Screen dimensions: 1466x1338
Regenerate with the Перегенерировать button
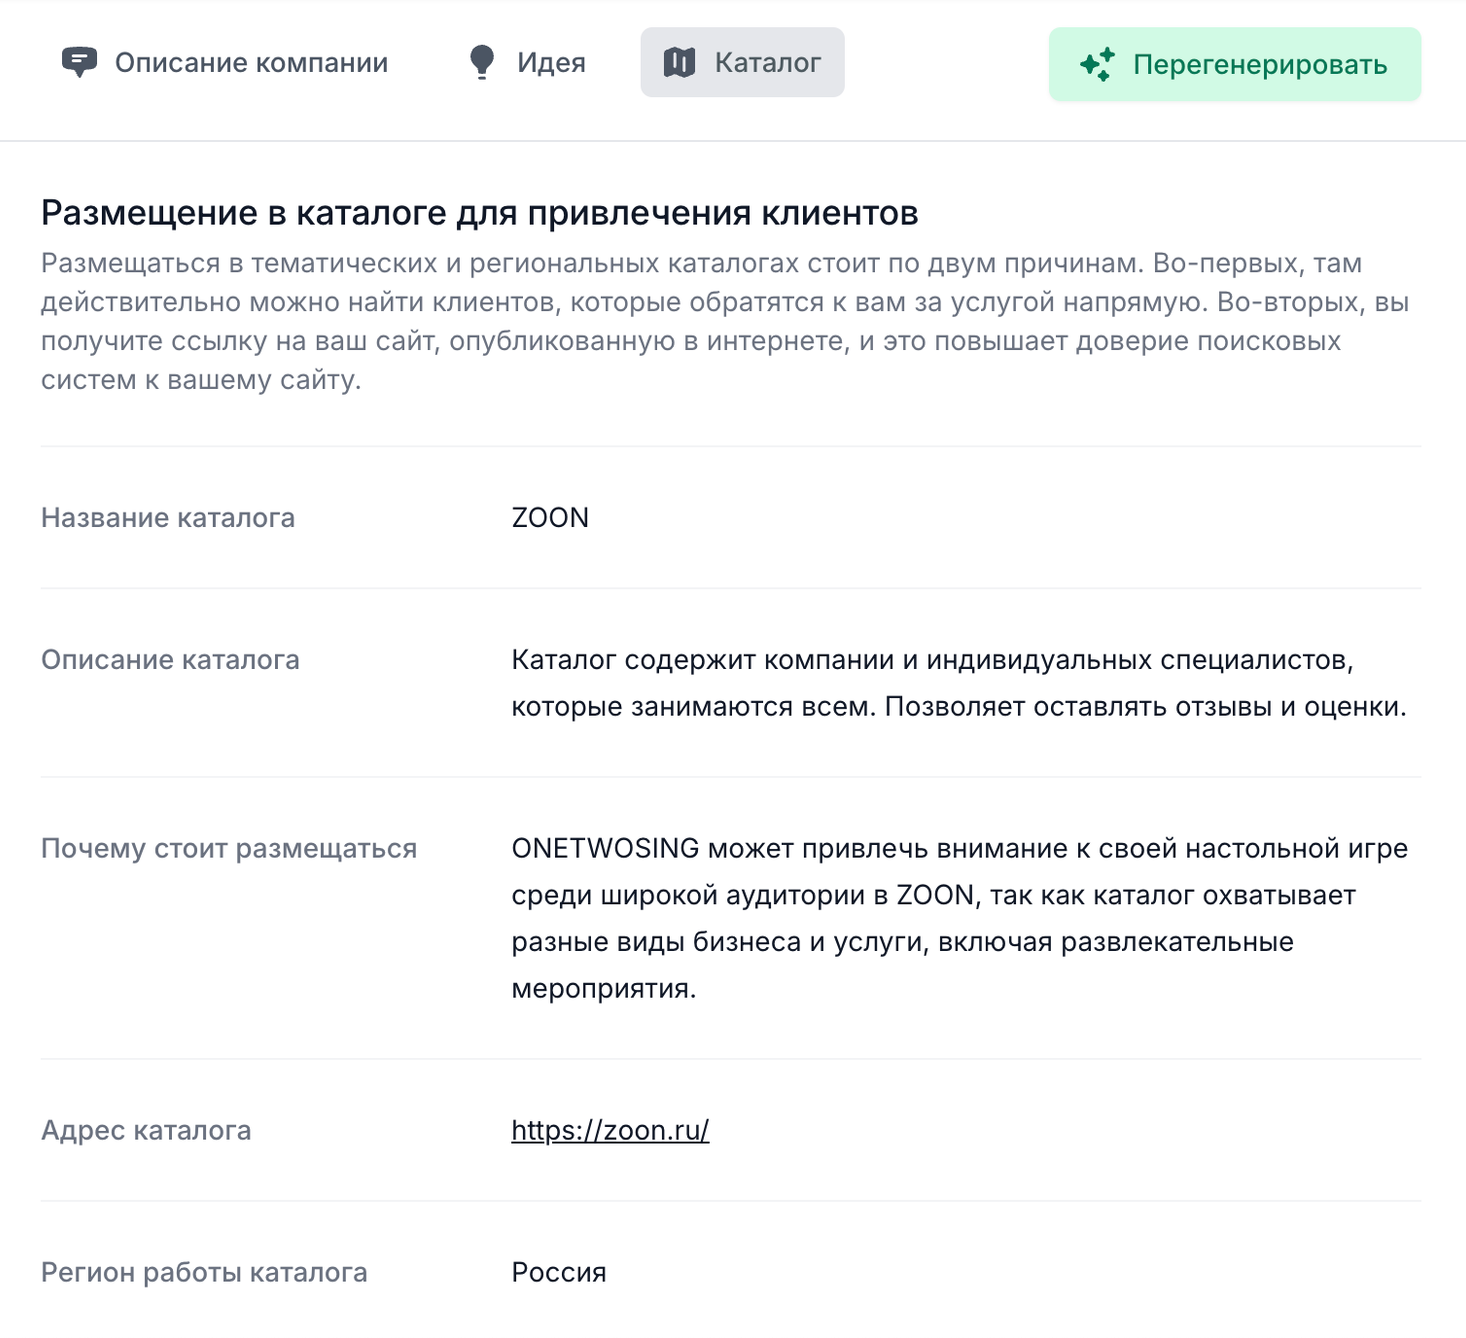coord(1234,64)
